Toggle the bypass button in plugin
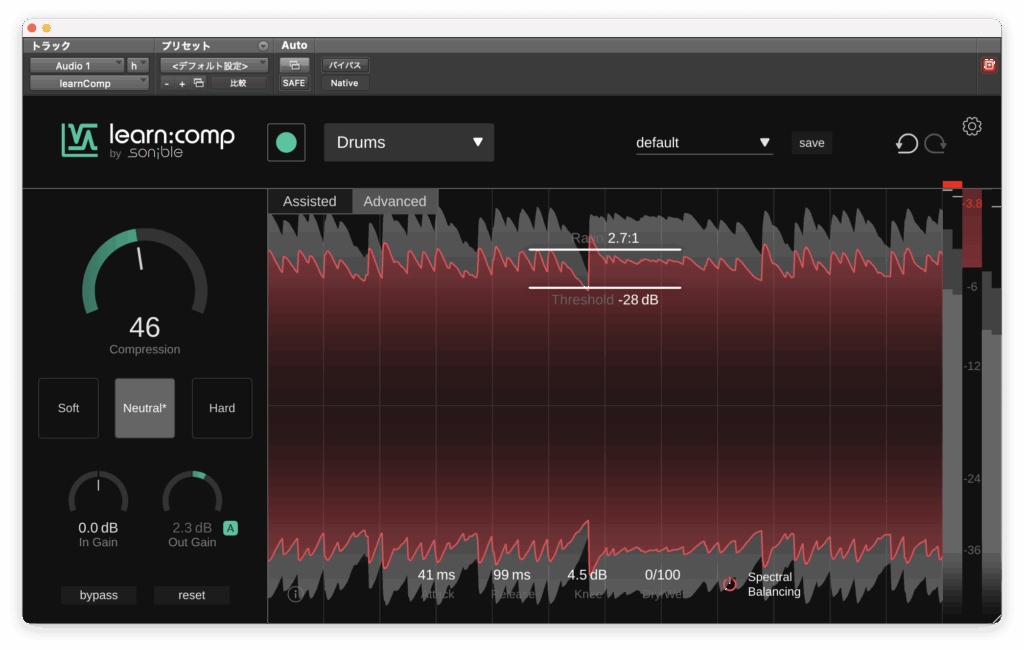The image size is (1024, 650). [x=99, y=595]
